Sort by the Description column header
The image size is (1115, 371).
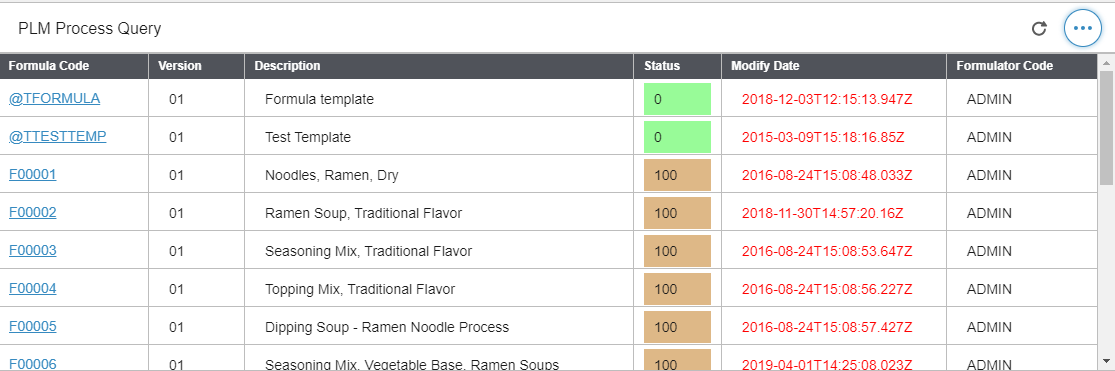click(439, 66)
